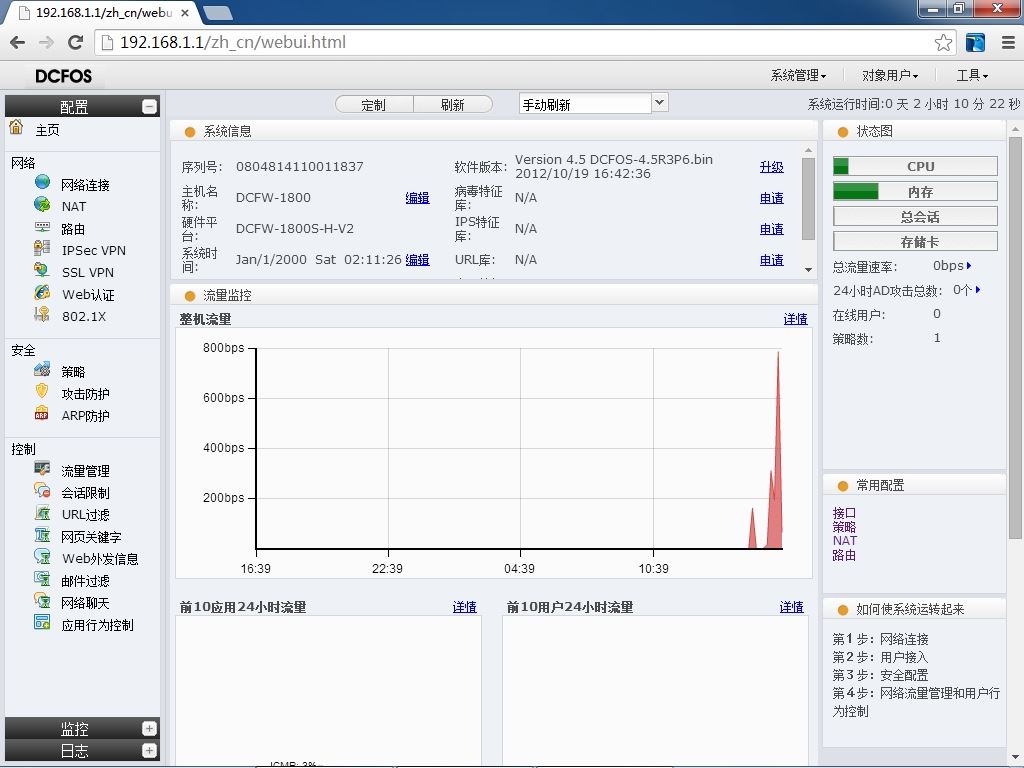Collapse the 配置 panel with minus button
Image resolution: width=1024 pixels, height=768 pixels.
(x=150, y=106)
